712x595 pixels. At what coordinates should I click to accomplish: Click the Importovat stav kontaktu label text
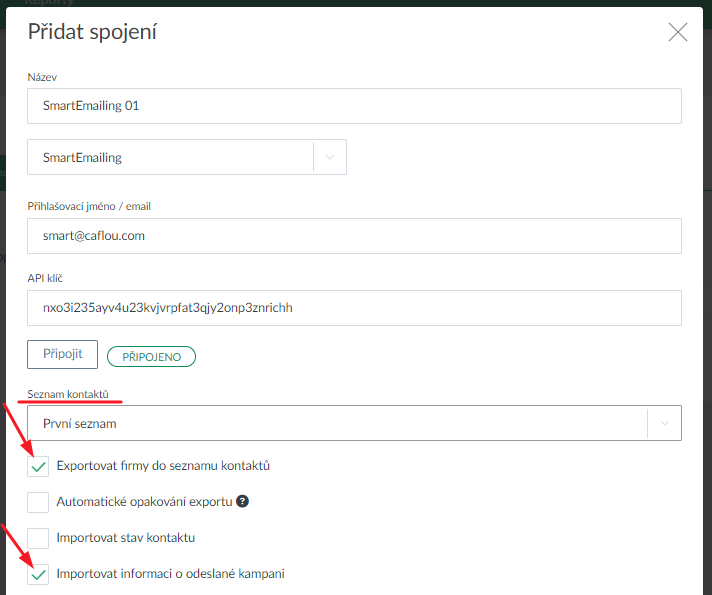pos(125,538)
